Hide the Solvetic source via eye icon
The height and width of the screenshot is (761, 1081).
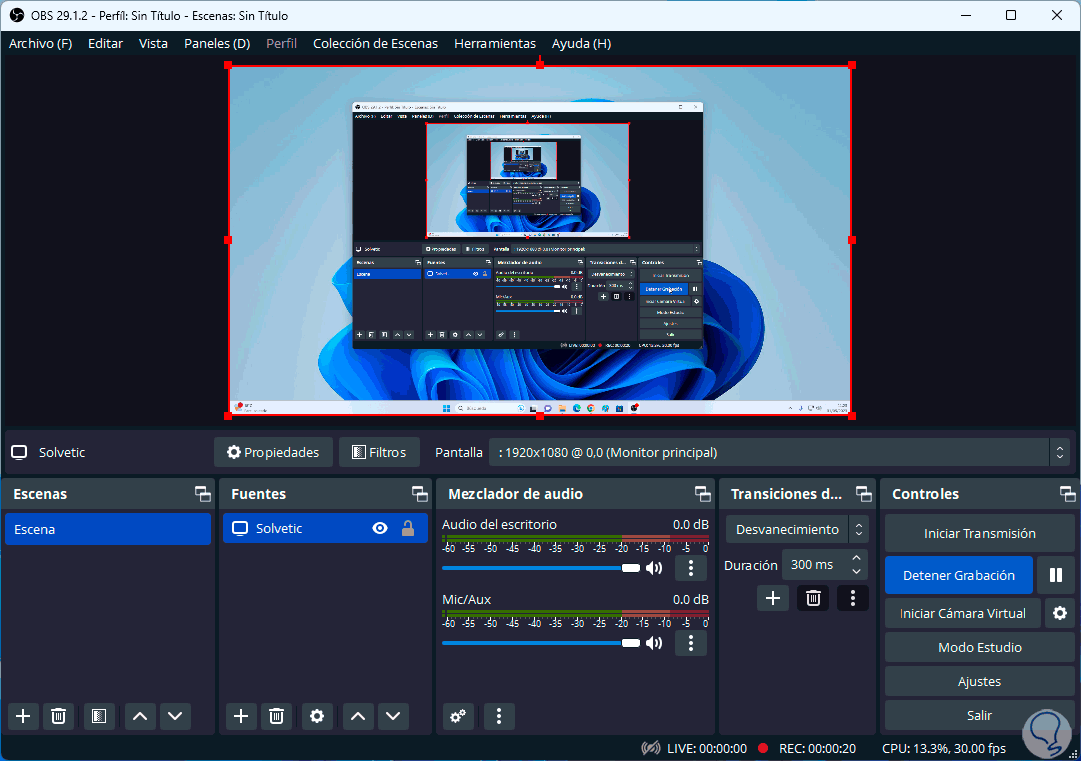tap(380, 529)
